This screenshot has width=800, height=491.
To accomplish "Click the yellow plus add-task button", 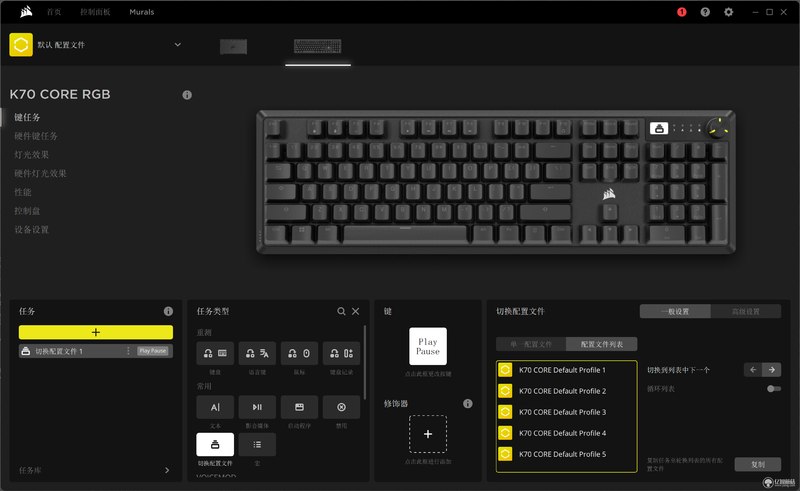I will click(96, 332).
